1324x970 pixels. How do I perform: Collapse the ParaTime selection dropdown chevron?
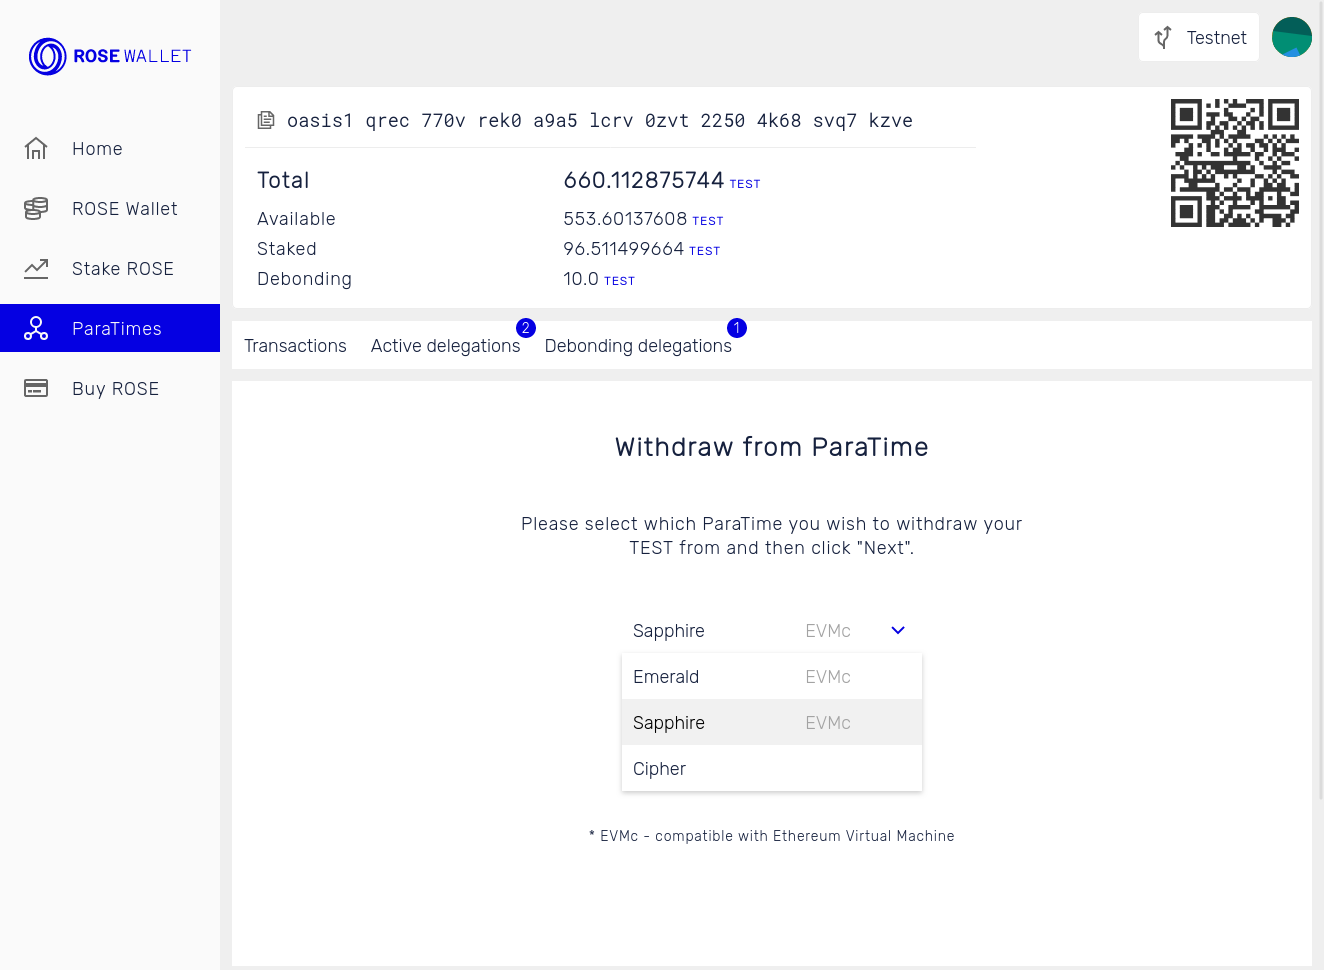(x=897, y=630)
